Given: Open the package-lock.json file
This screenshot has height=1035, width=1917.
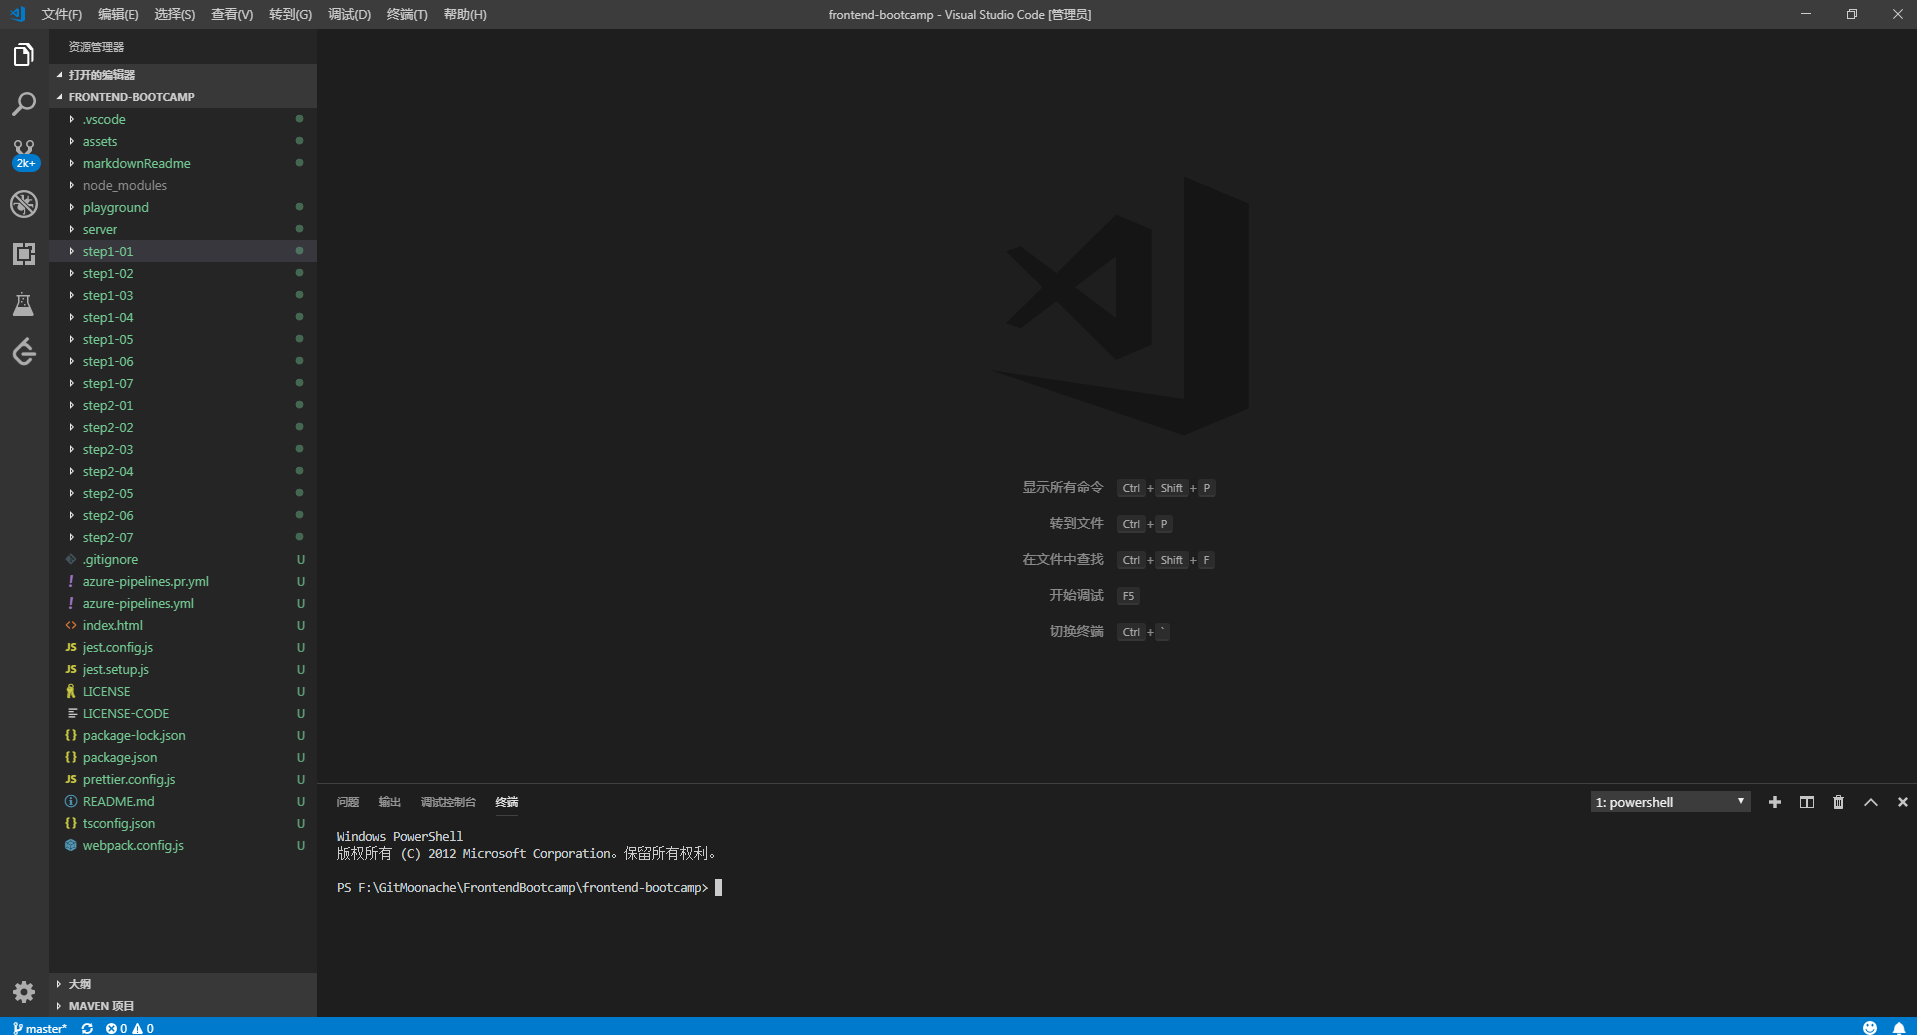Looking at the screenshot, I should point(183,735).
